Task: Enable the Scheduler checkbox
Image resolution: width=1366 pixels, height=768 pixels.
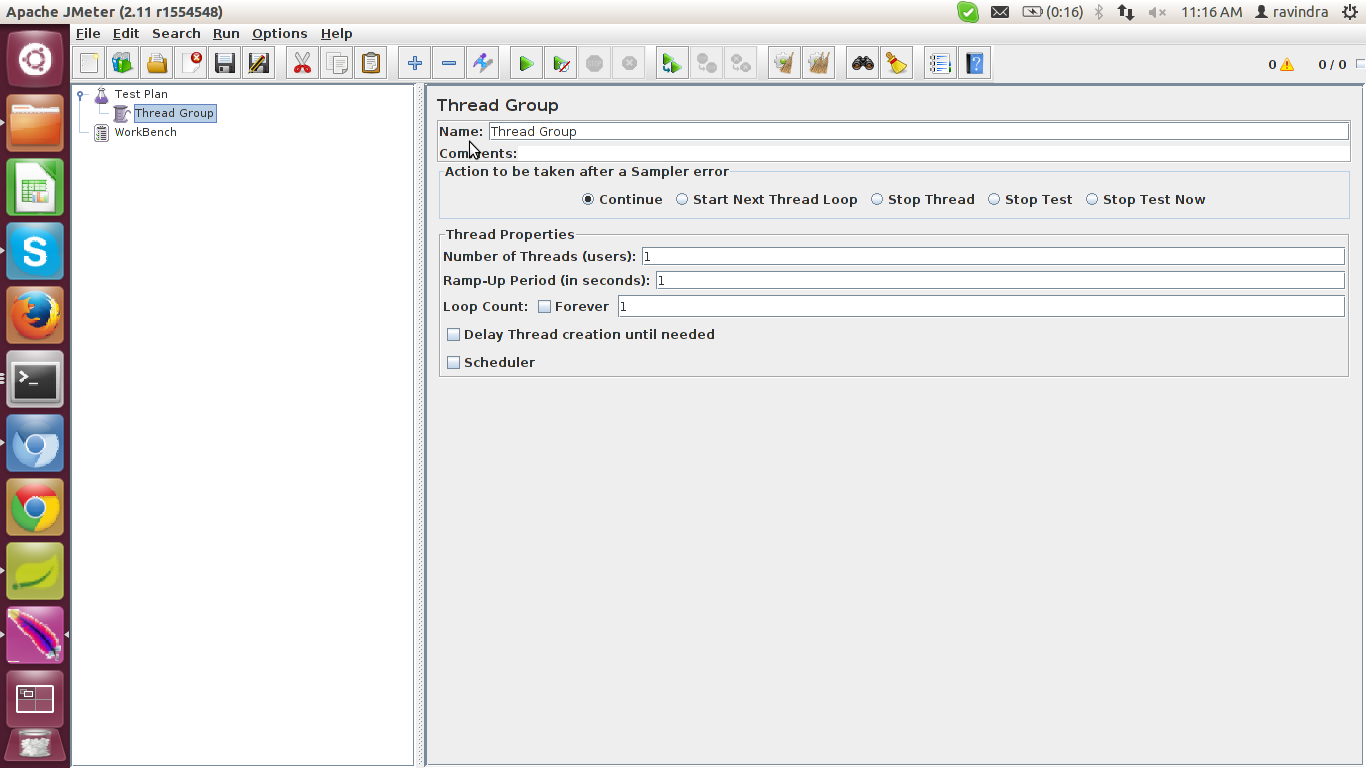Action: tap(453, 363)
